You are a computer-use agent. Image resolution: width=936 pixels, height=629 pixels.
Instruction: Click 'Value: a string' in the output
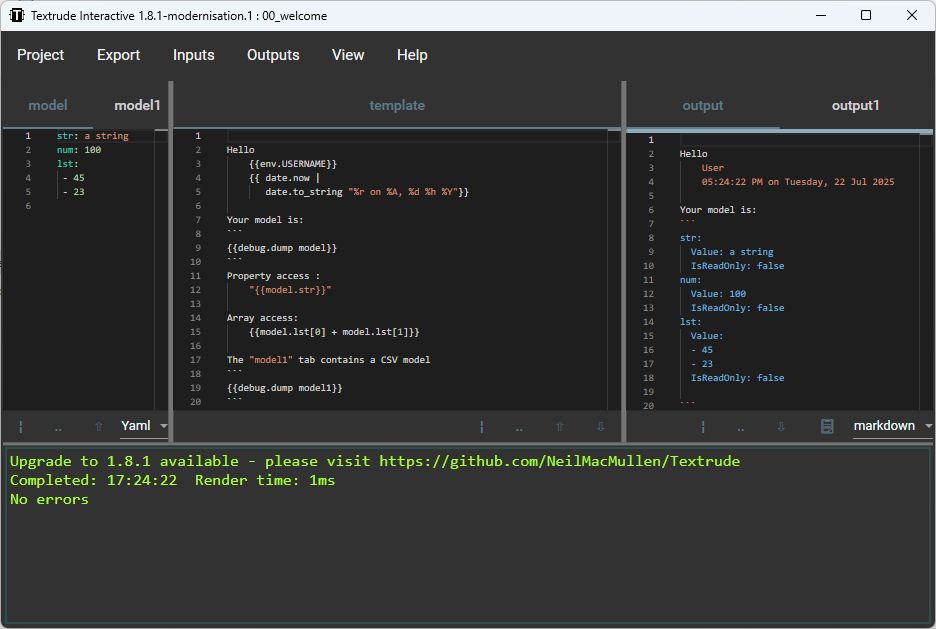click(x=732, y=252)
